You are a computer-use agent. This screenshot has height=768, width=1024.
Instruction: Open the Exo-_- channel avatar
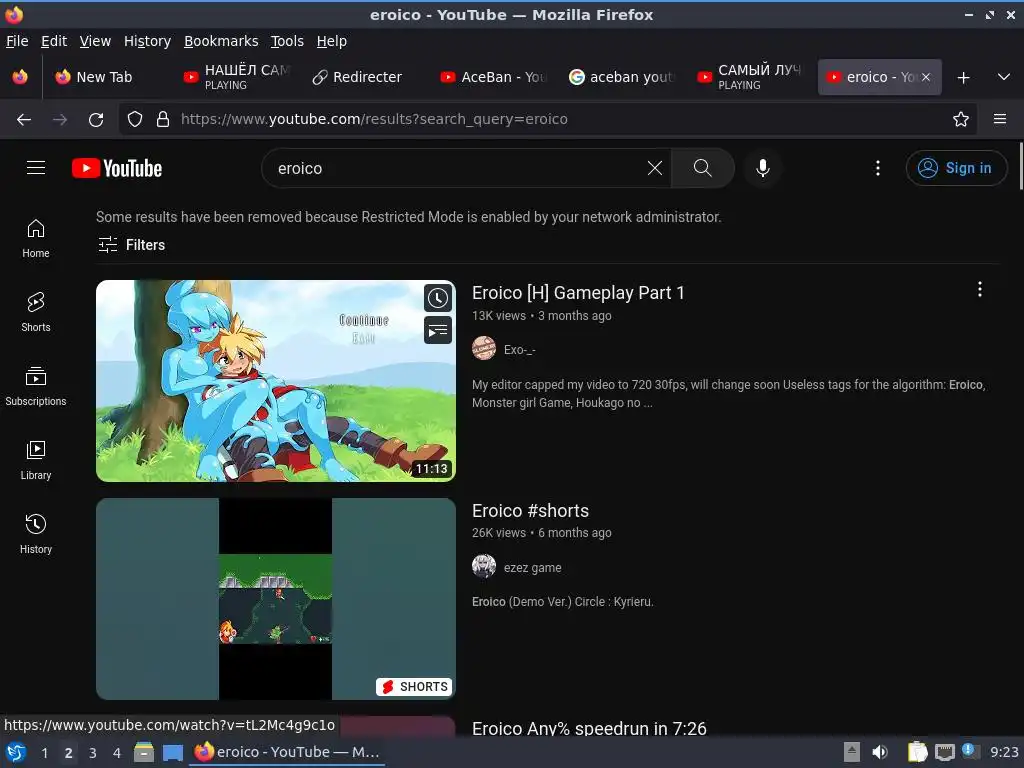click(484, 349)
